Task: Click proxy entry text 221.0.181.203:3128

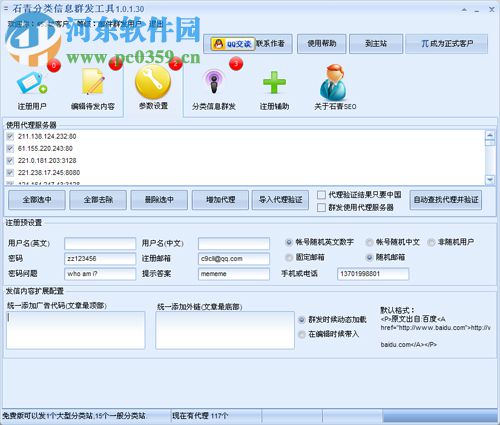Action: (x=47, y=161)
